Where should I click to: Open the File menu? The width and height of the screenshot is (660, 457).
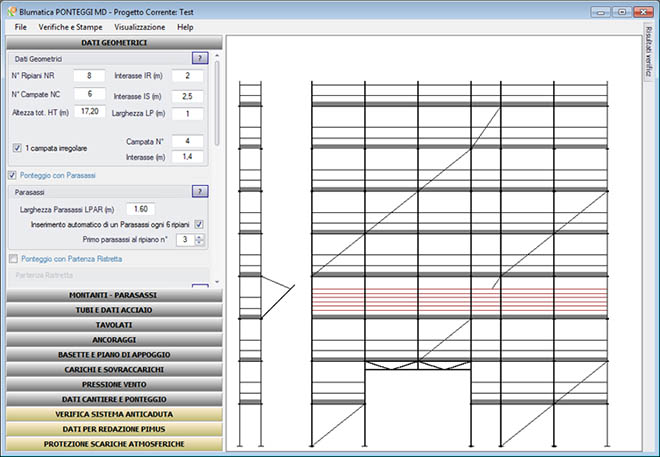click(21, 27)
